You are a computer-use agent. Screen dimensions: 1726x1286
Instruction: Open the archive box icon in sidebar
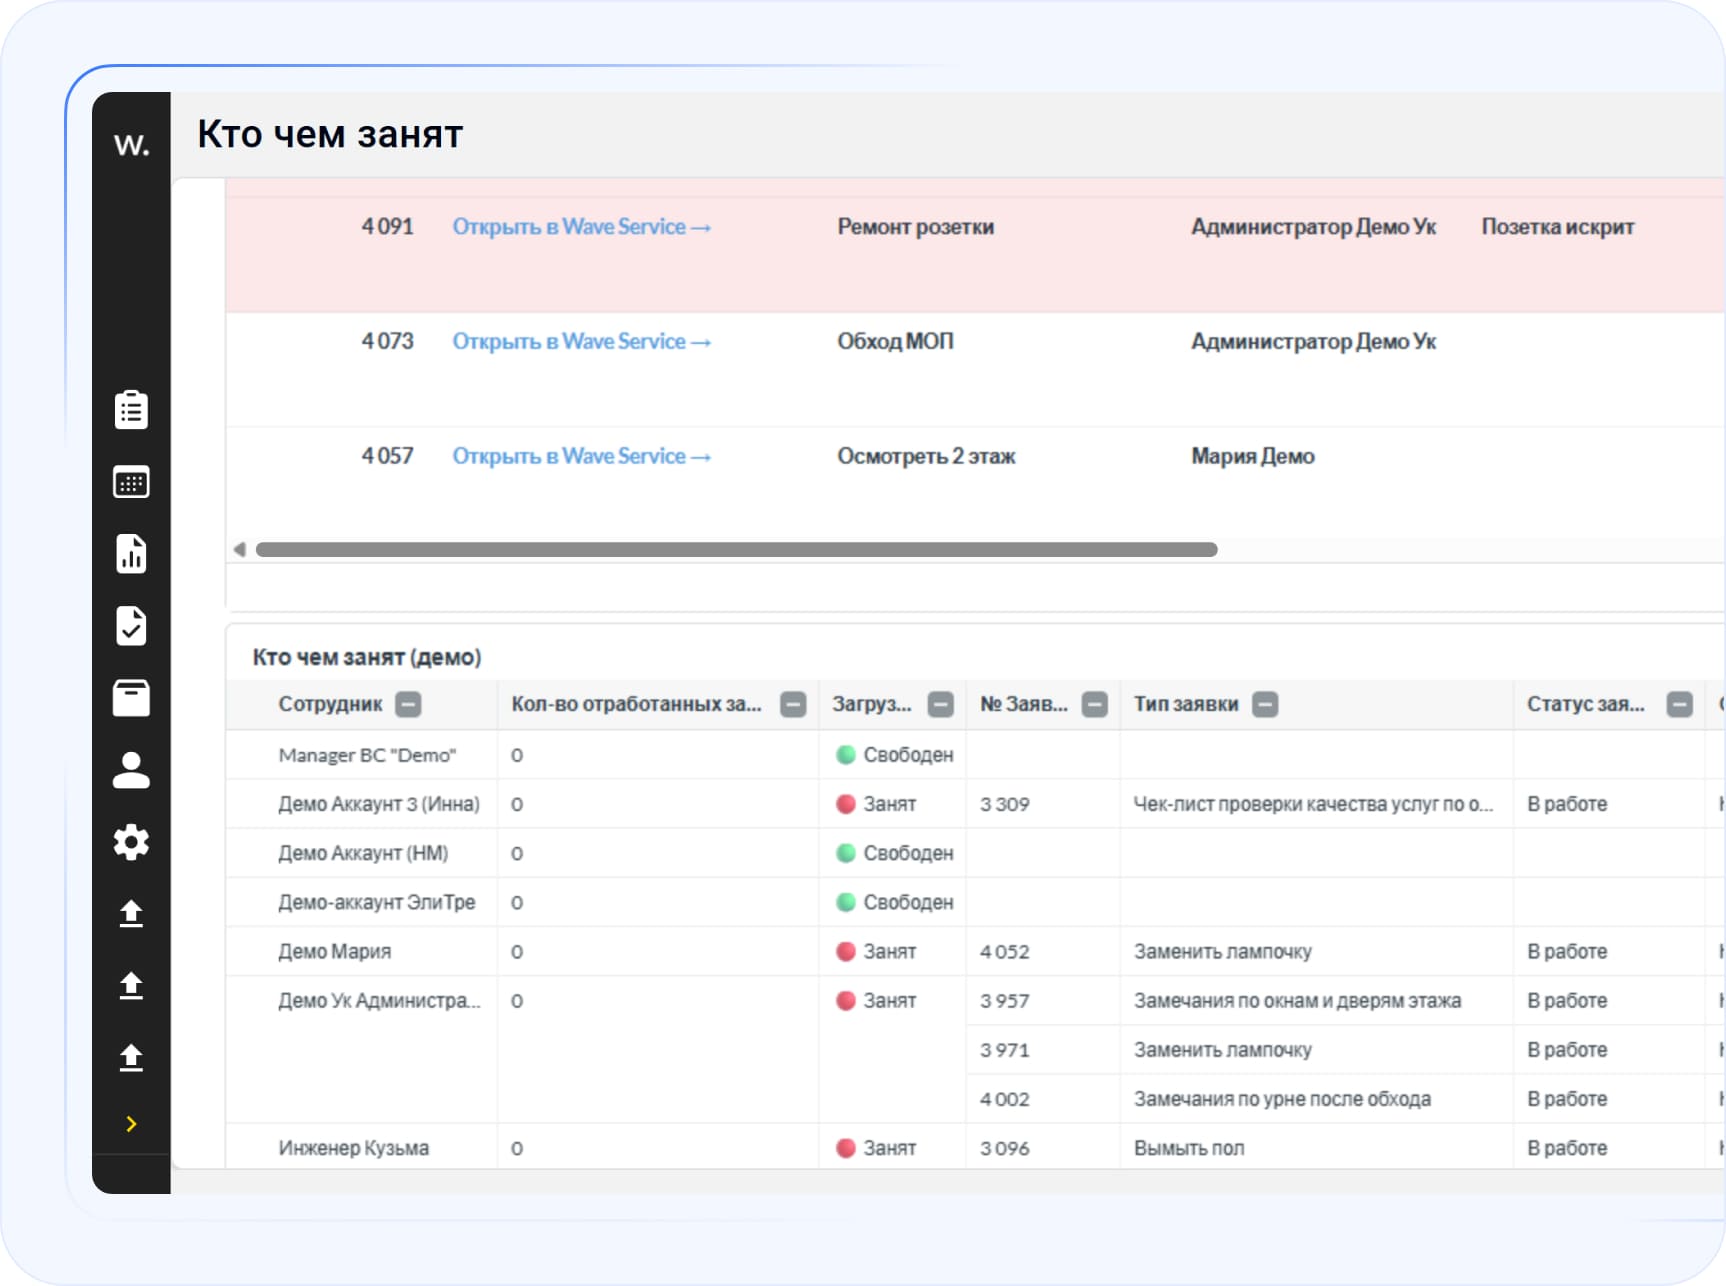131,698
